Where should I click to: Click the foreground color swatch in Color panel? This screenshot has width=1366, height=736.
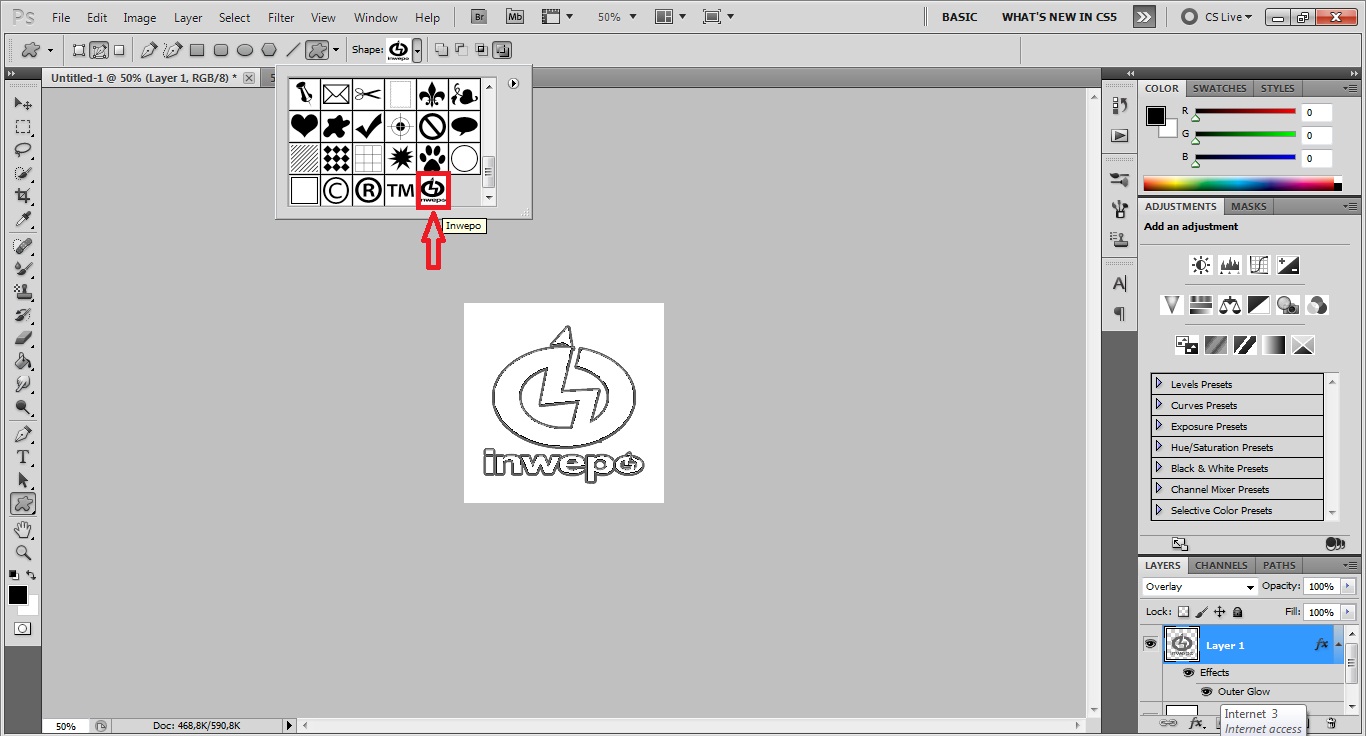coord(1156,115)
